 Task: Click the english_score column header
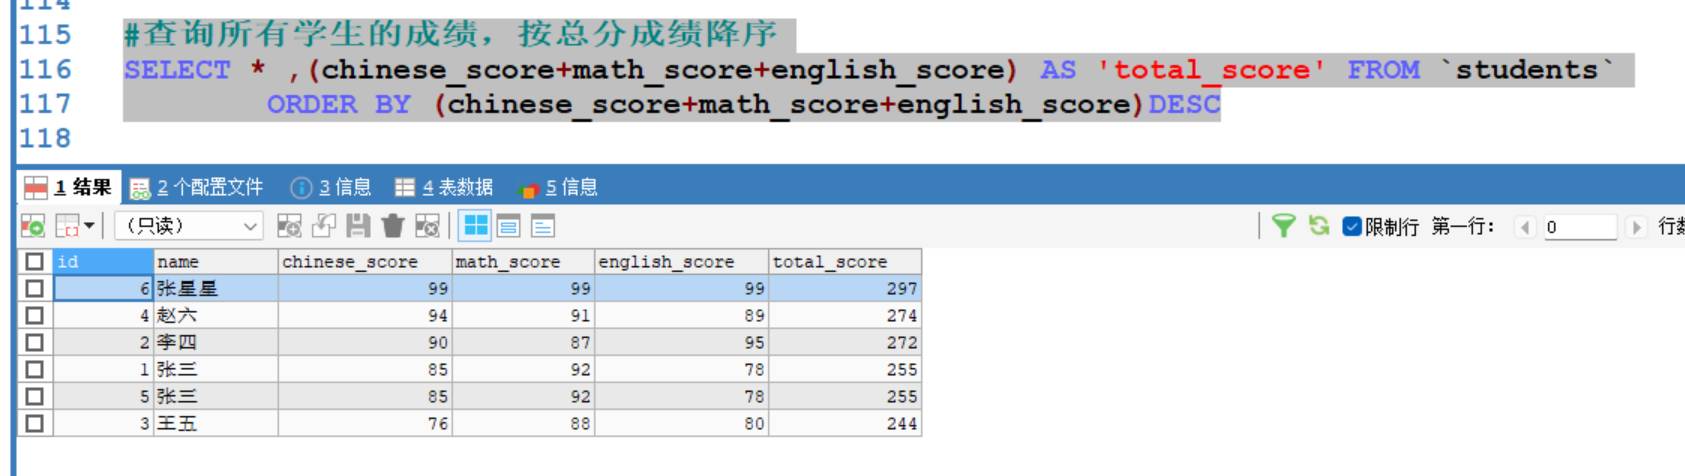pyautogui.click(x=681, y=261)
